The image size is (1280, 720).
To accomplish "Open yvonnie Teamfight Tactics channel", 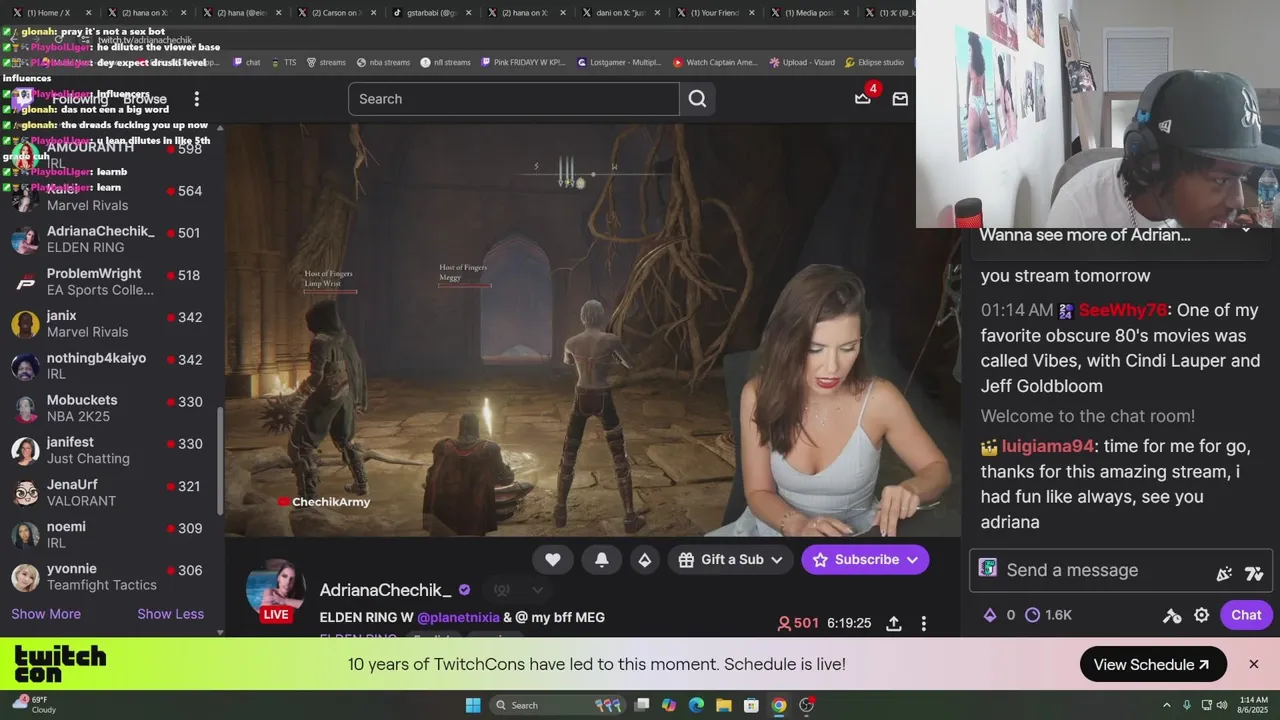I will pos(110,577).
